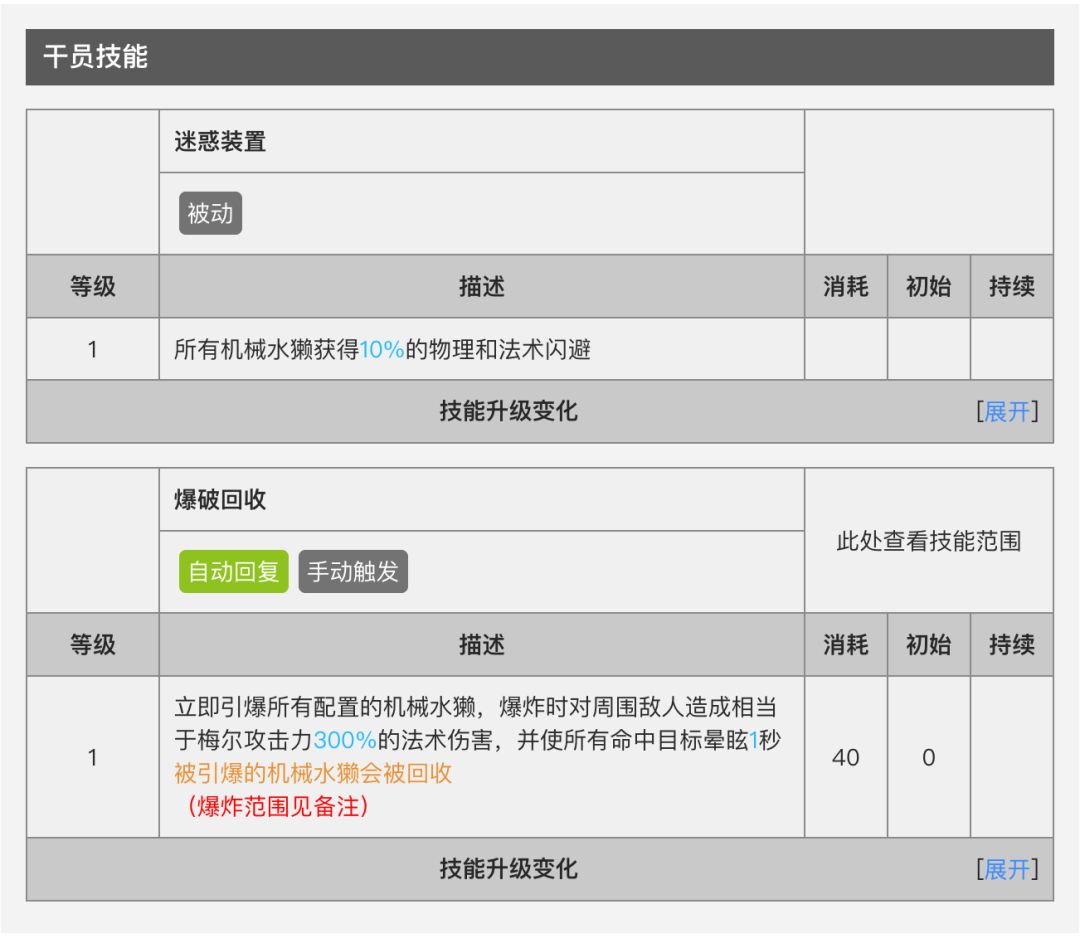This screenshot has height=948, width=1080.
Task: Click 技能升级变化 label under 迷惑装置
Action: (x=508, y=411)
